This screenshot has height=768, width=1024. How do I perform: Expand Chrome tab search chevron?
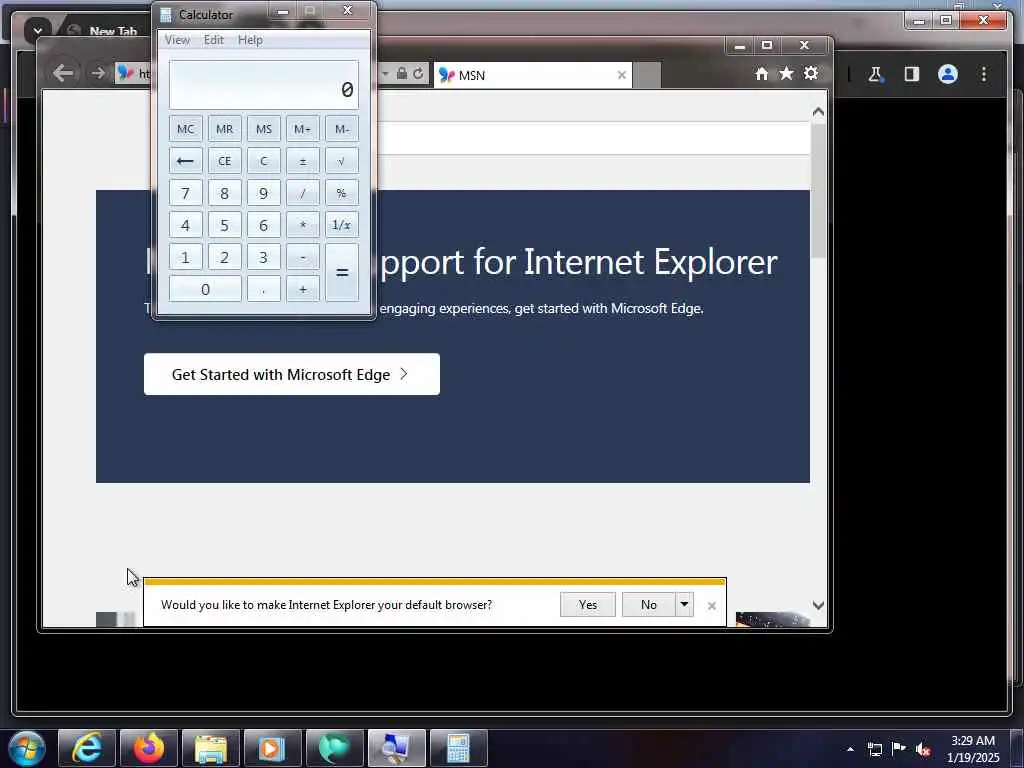tap(38, 29)
